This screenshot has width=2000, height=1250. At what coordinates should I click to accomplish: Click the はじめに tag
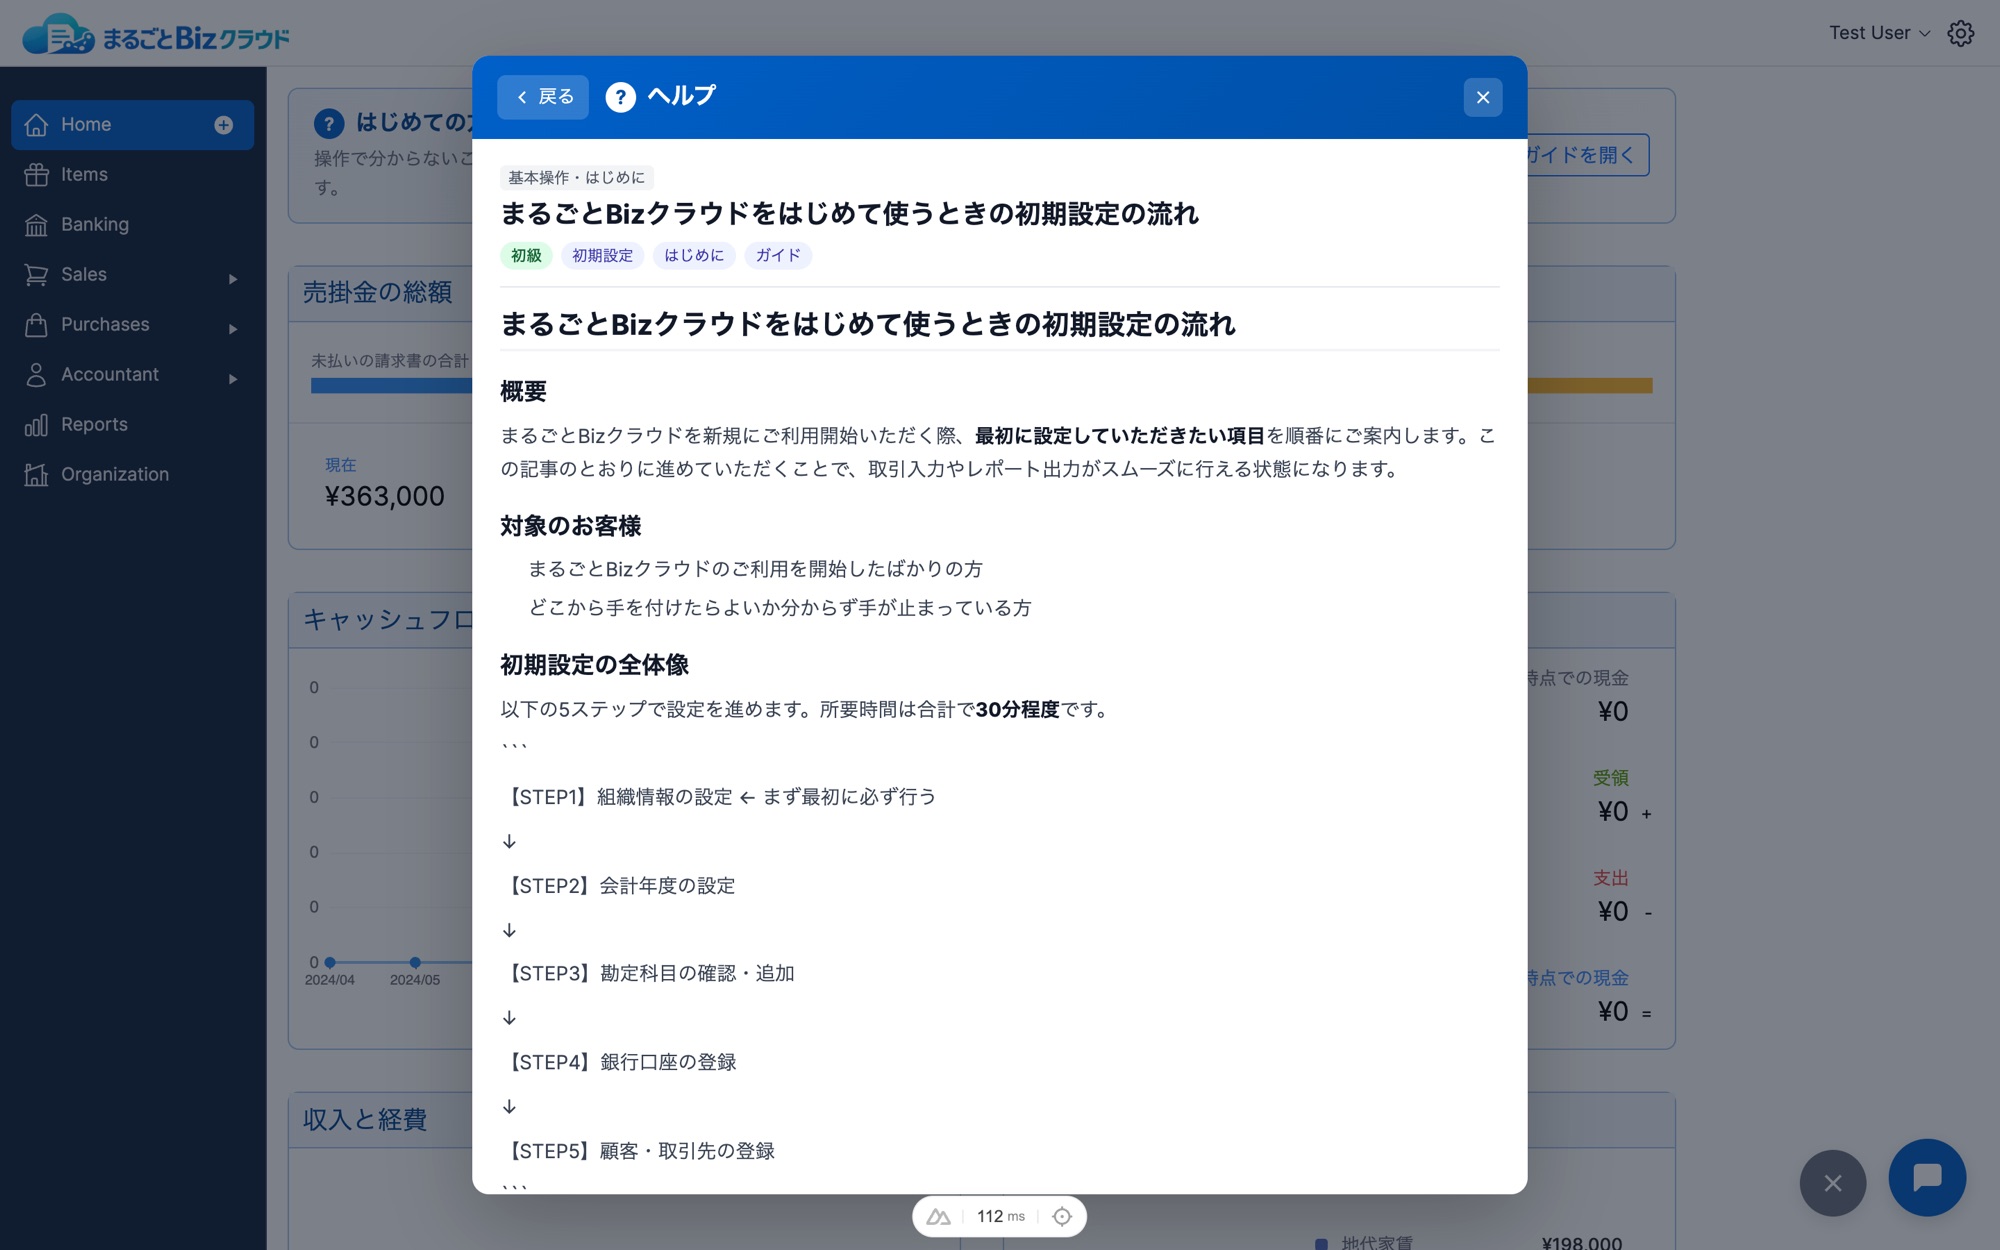click(694, 256)
